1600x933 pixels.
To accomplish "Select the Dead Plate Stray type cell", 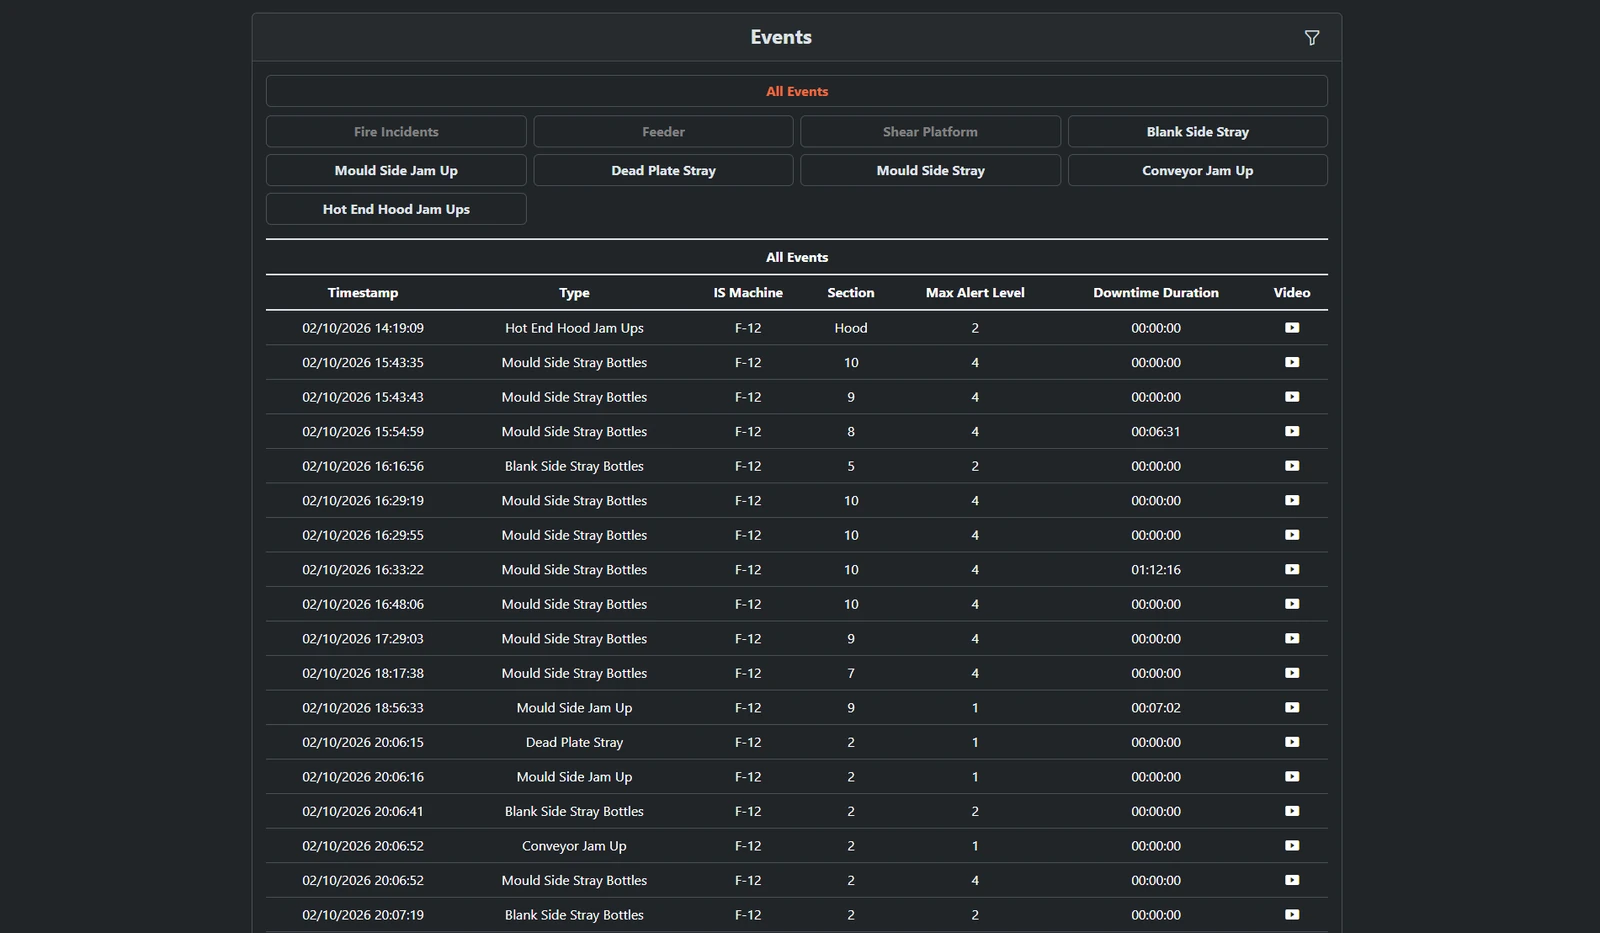I will click(574, 742).
